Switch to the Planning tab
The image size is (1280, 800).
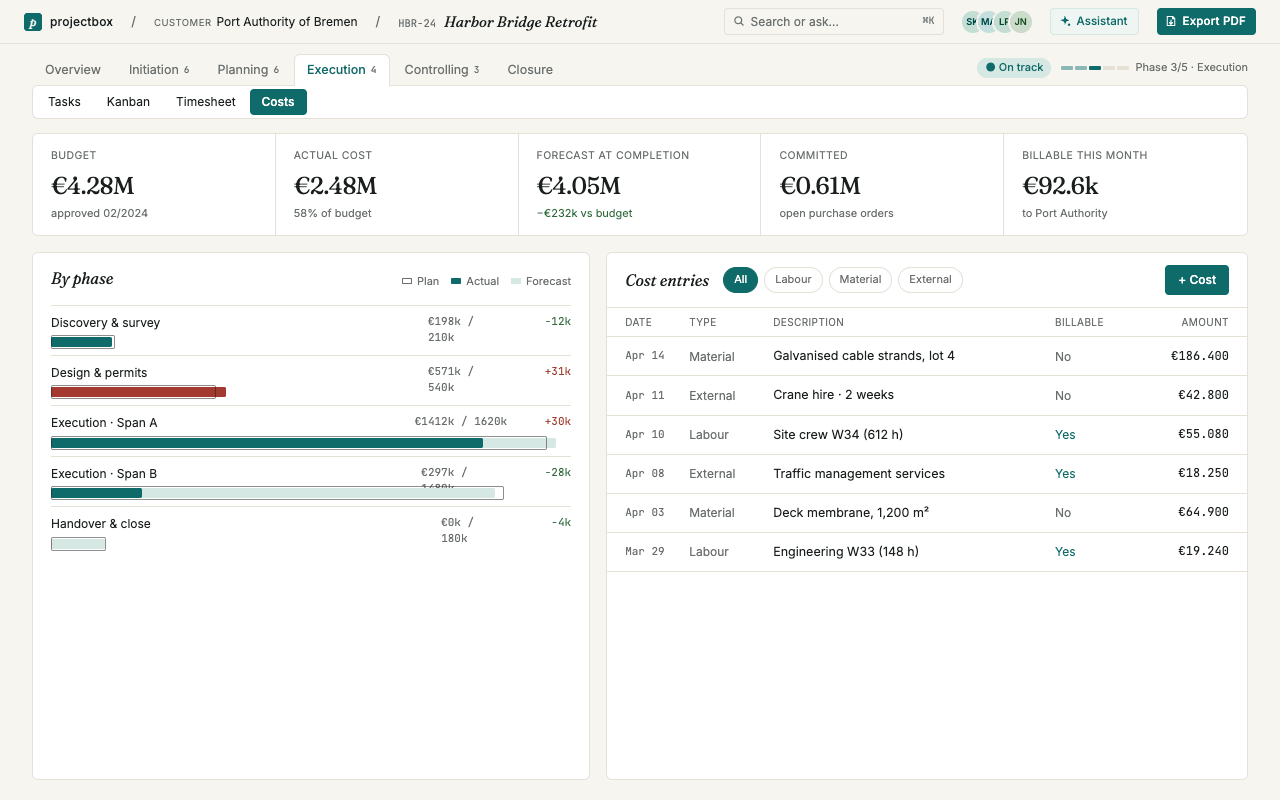[248, 70]
